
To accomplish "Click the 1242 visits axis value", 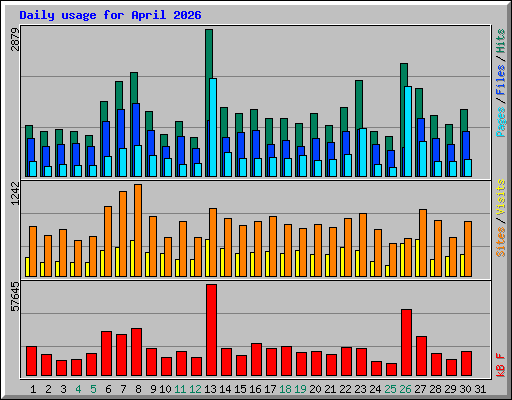I will click(15, 193).
